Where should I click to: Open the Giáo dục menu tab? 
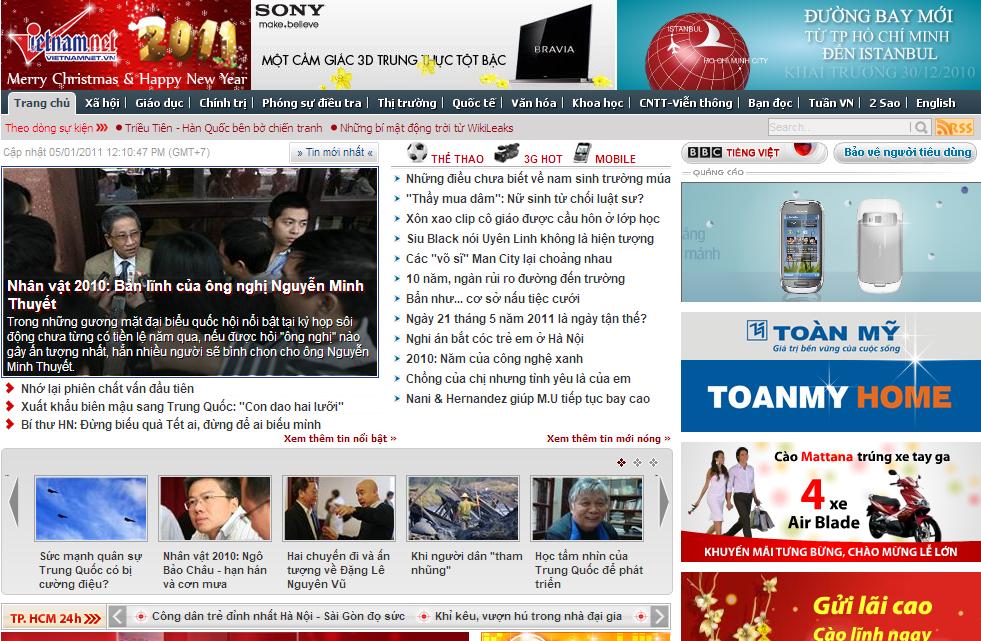click(159, 103)
